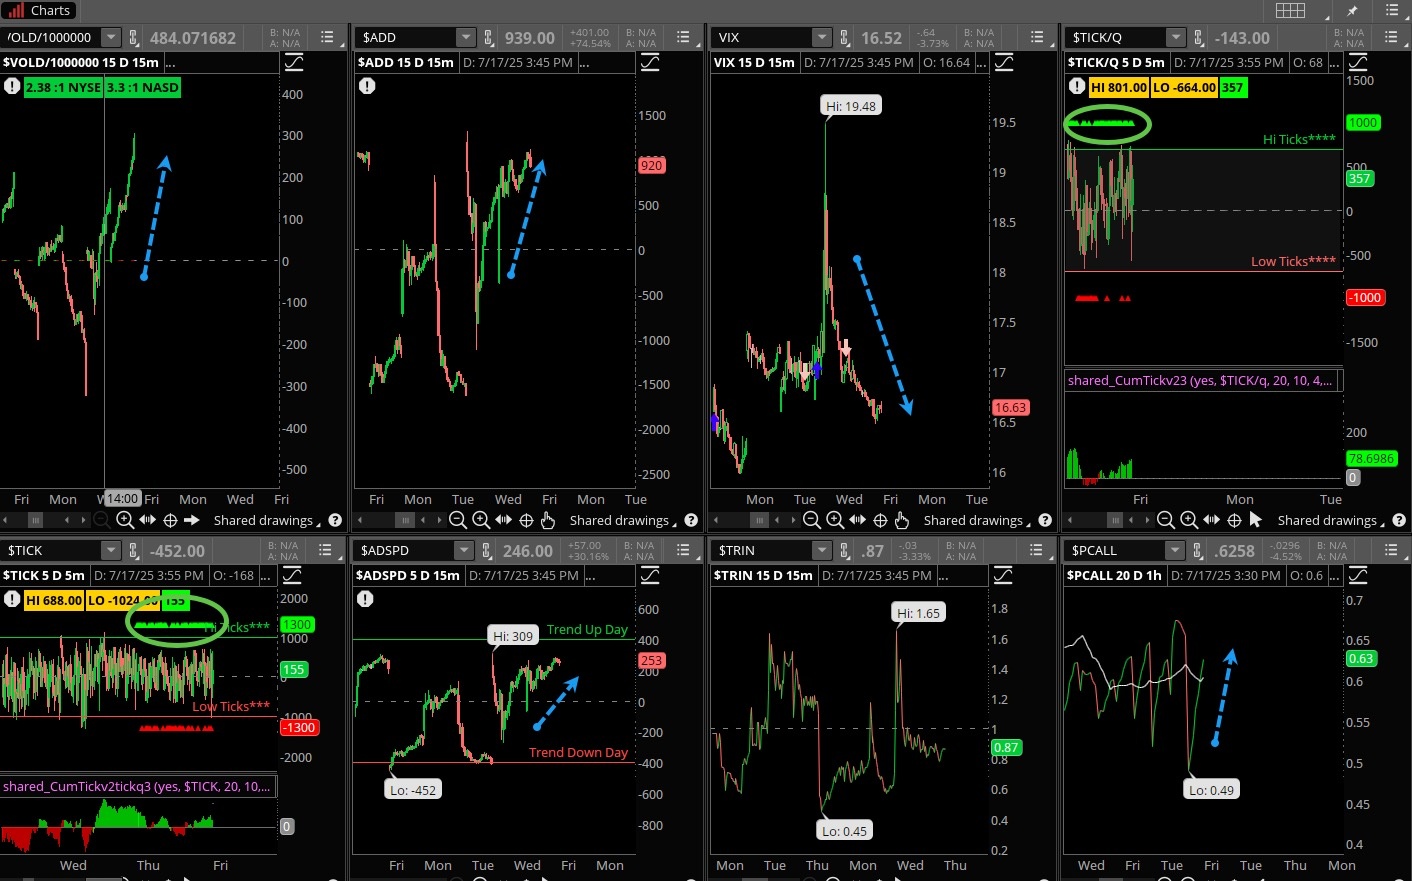This screenshot has height=881, width=1412.
Task: Open the $TICK/Q chart panel menu
Action: [x=1390, y=37]
